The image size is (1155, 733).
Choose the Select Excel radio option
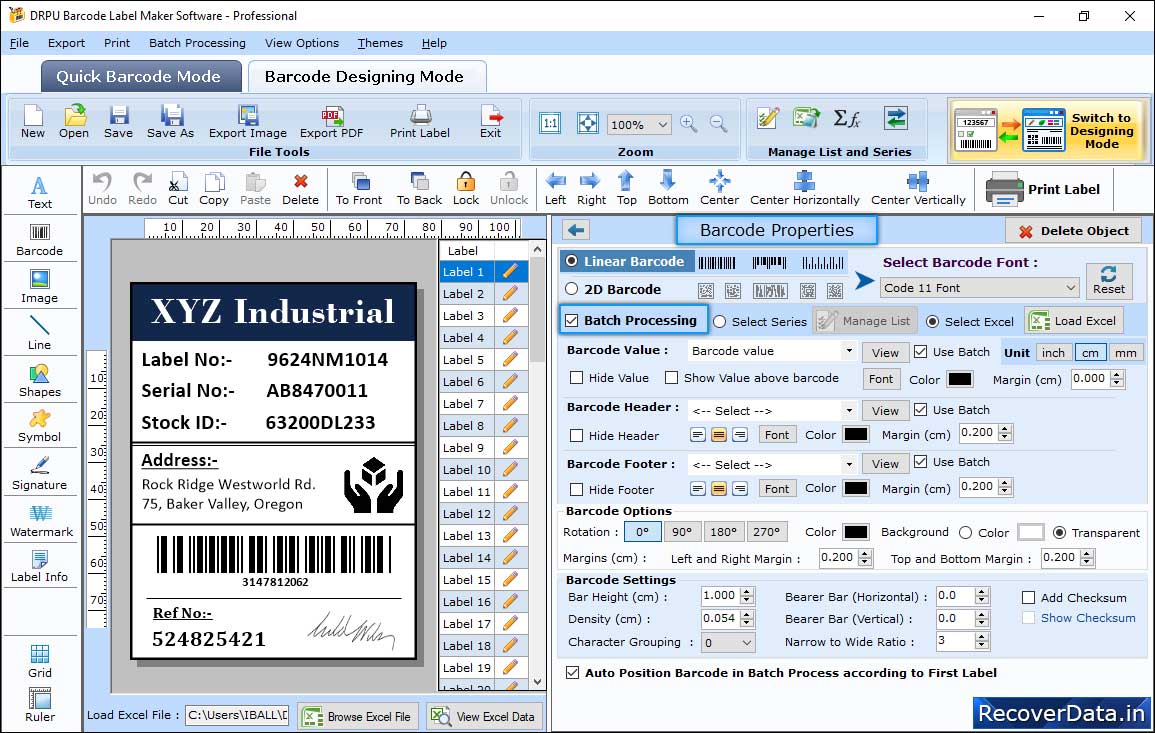(x=933, y=321)
